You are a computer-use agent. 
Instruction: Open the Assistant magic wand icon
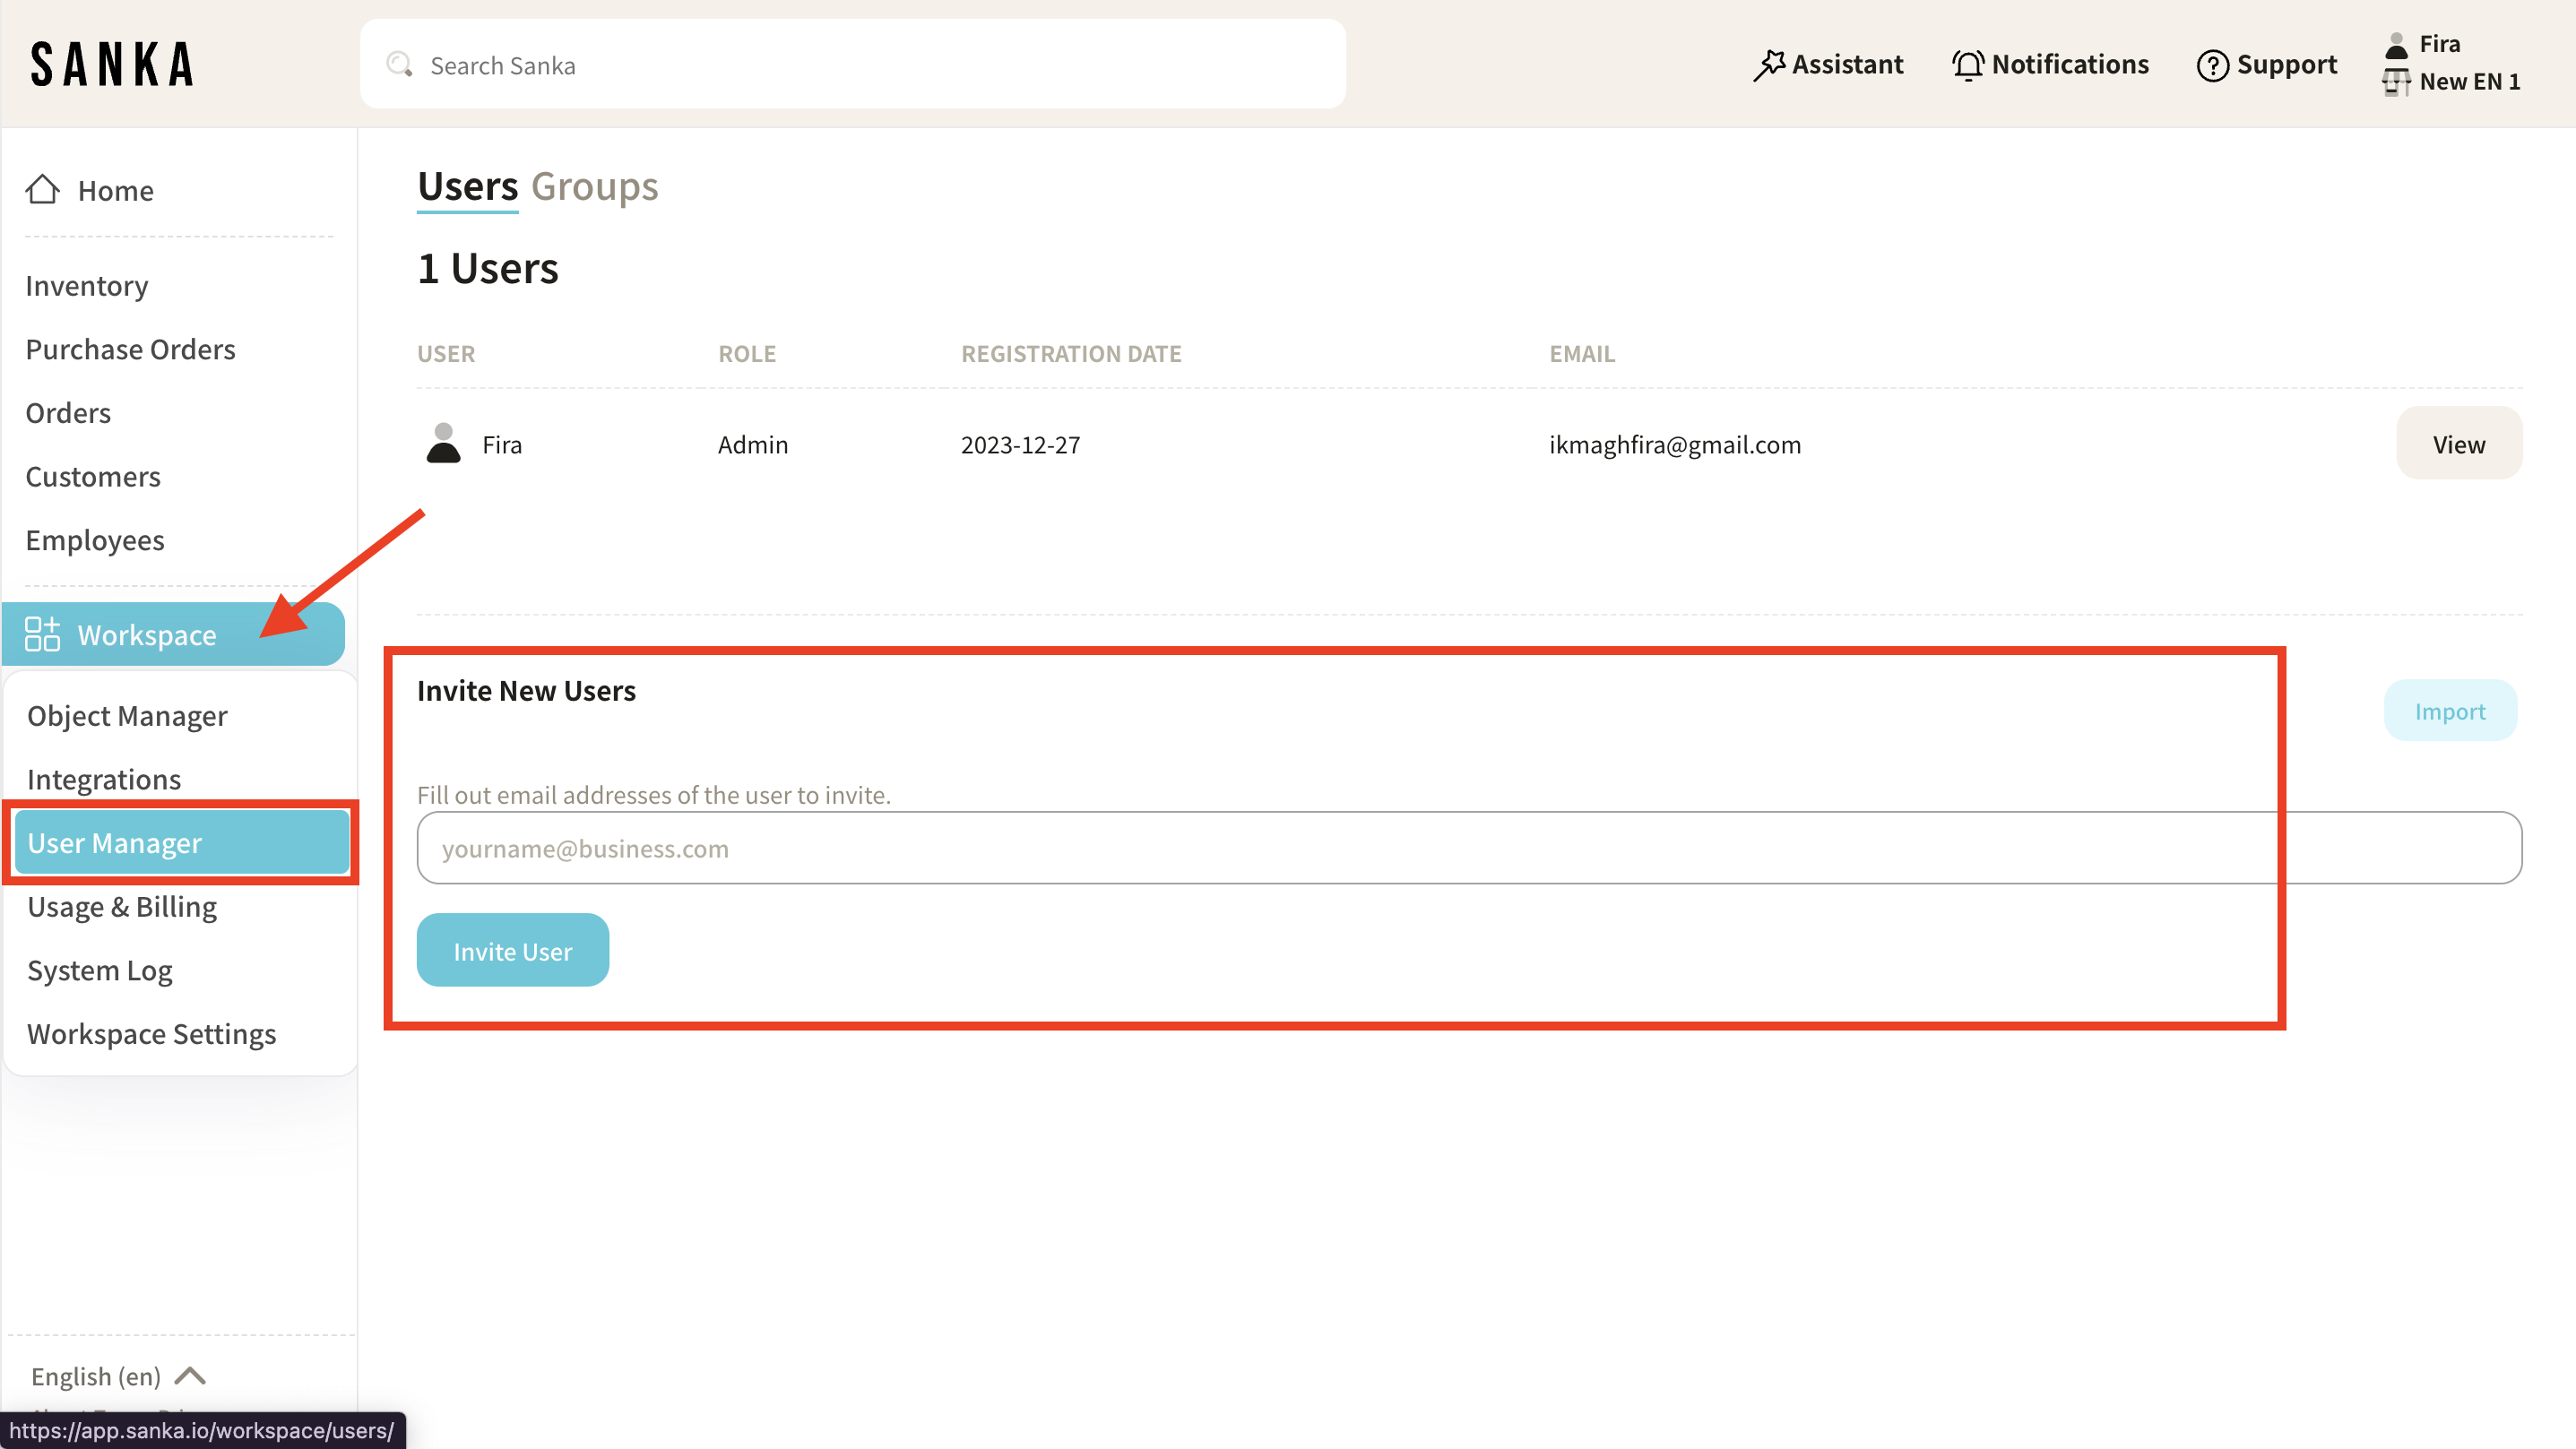(1769, 65)
